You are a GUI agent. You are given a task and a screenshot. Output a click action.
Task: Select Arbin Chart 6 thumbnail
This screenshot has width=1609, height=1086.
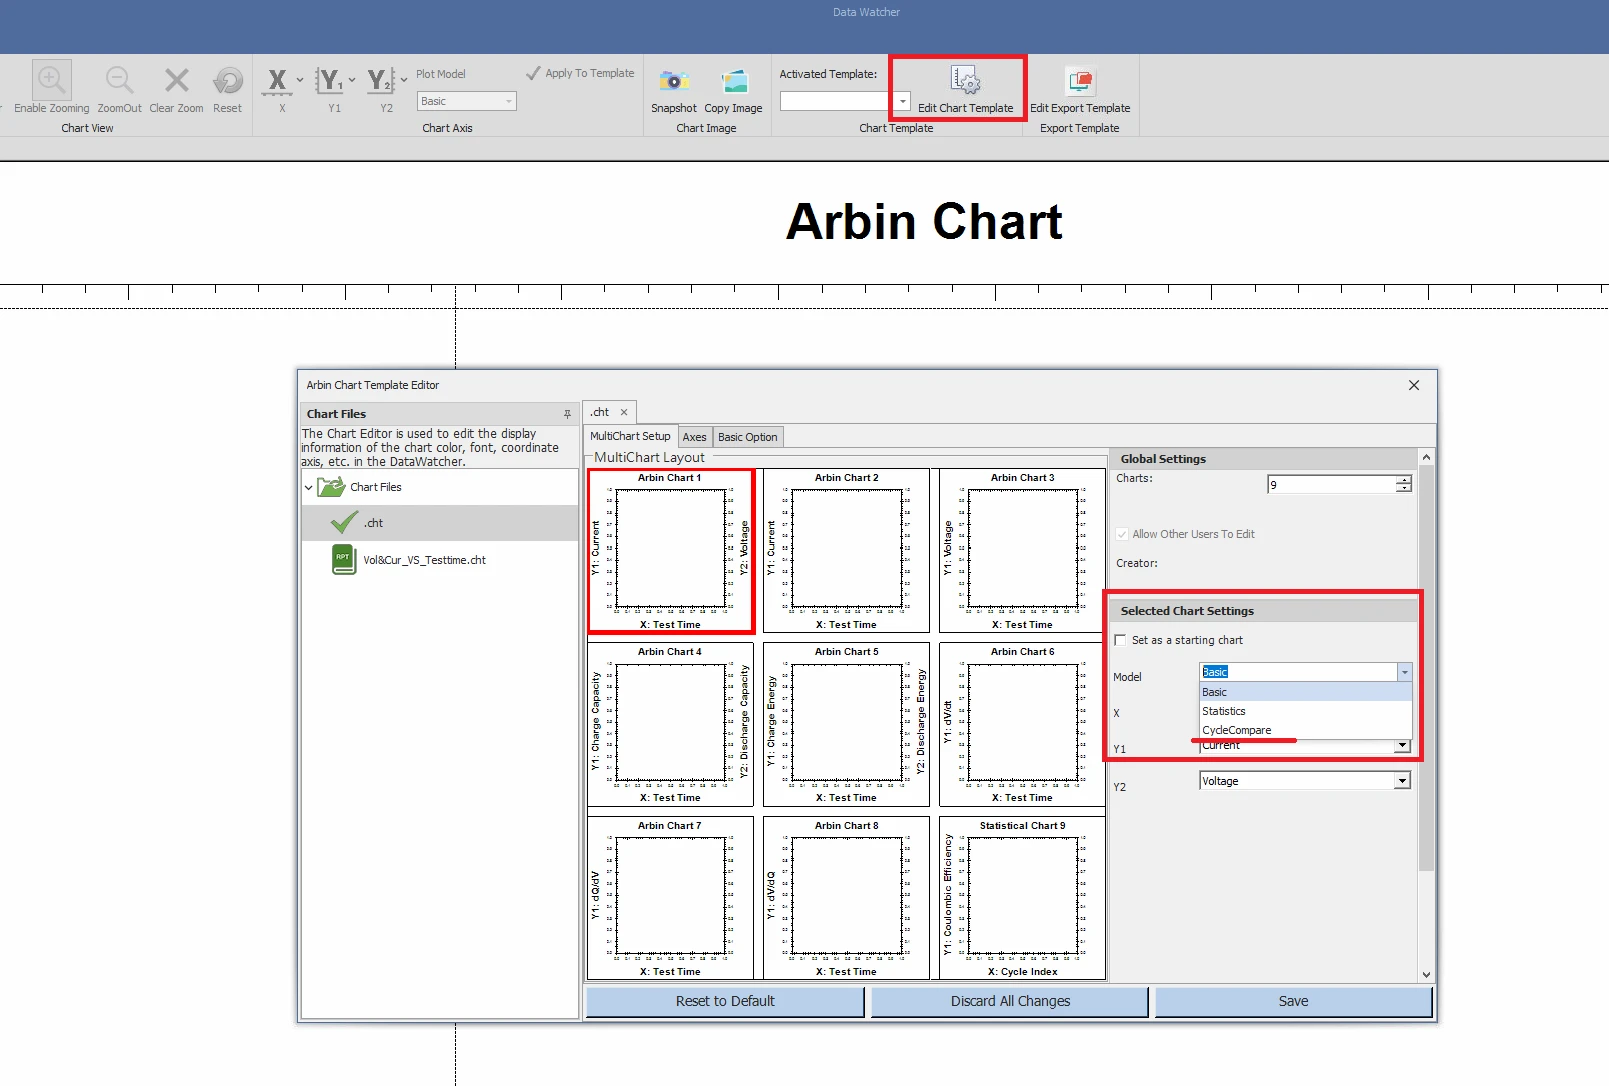(x=1022, y=725)
